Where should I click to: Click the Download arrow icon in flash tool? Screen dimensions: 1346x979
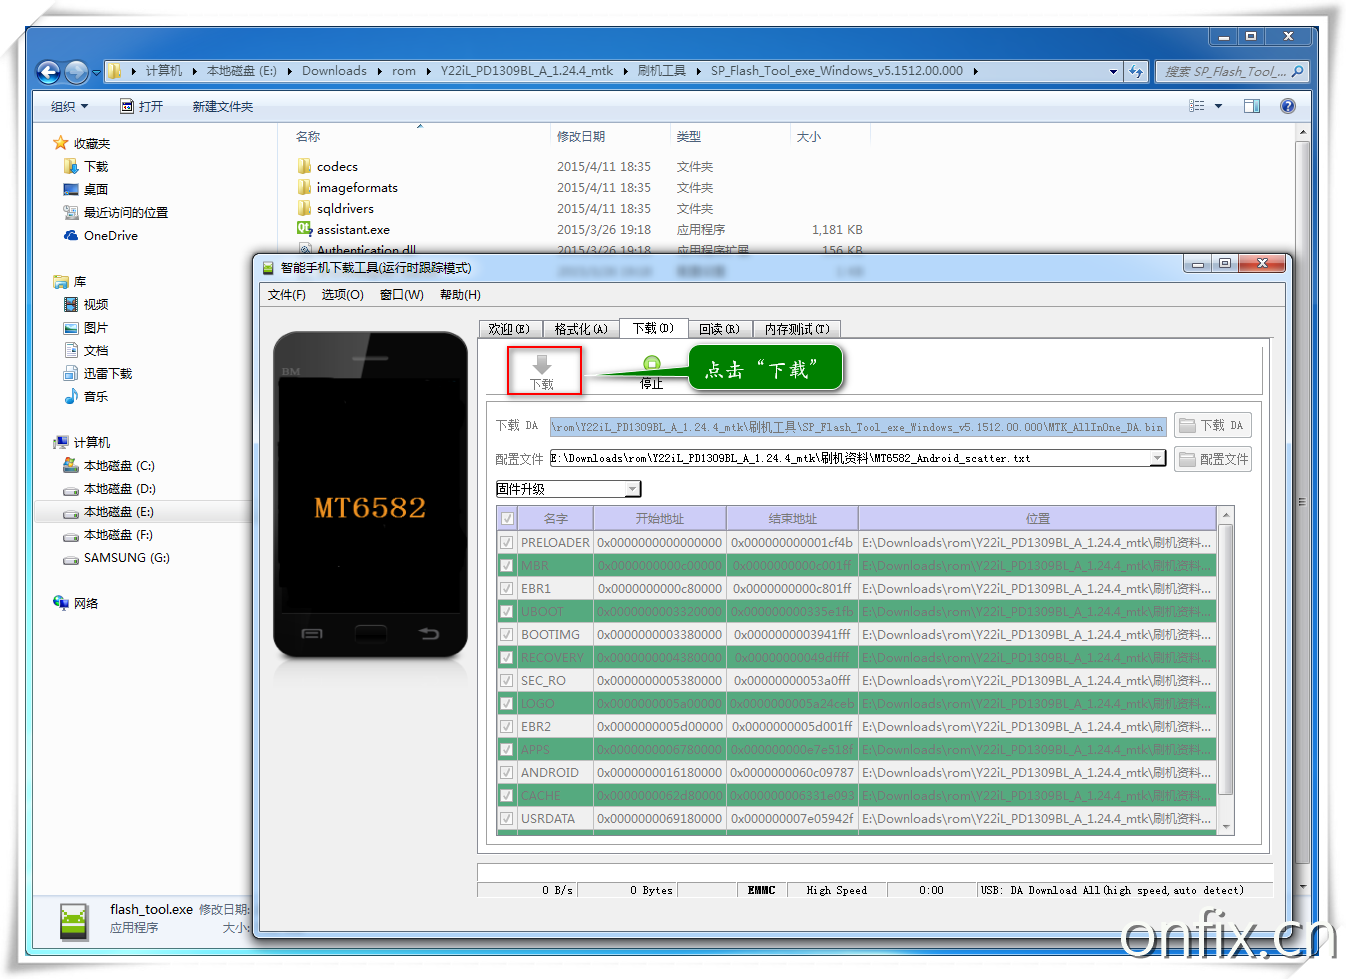pos(542,364)
